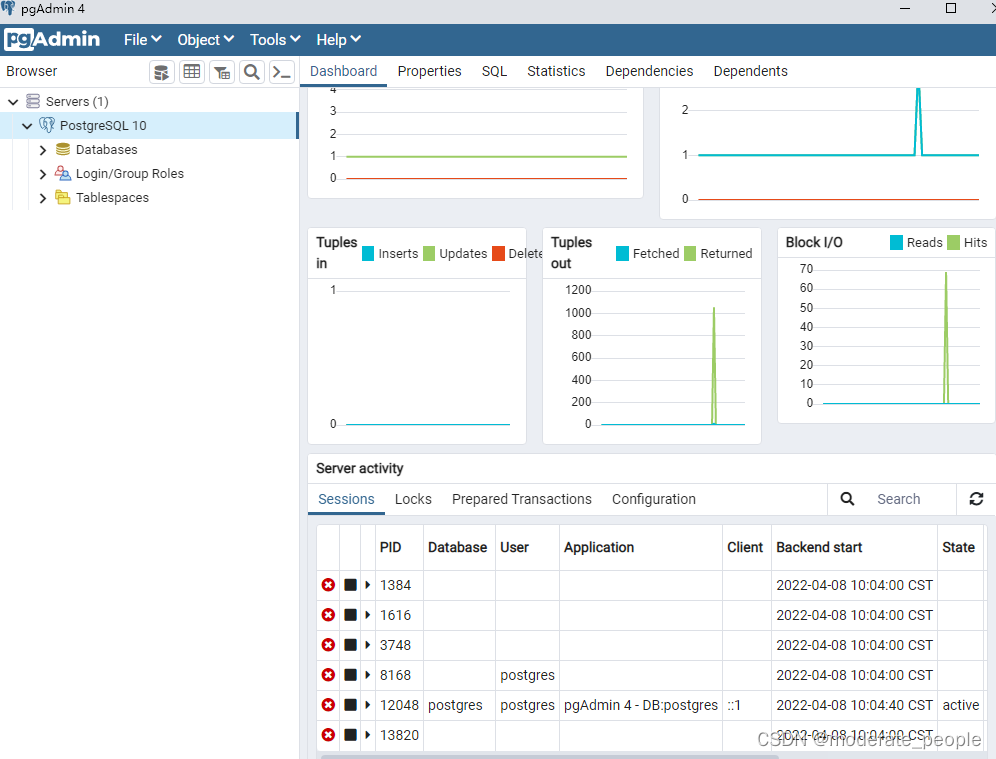The height and width of the screenshot is (759, 996).
Task: Collapse the Servers (1) tree node
Action: point(13,102)
